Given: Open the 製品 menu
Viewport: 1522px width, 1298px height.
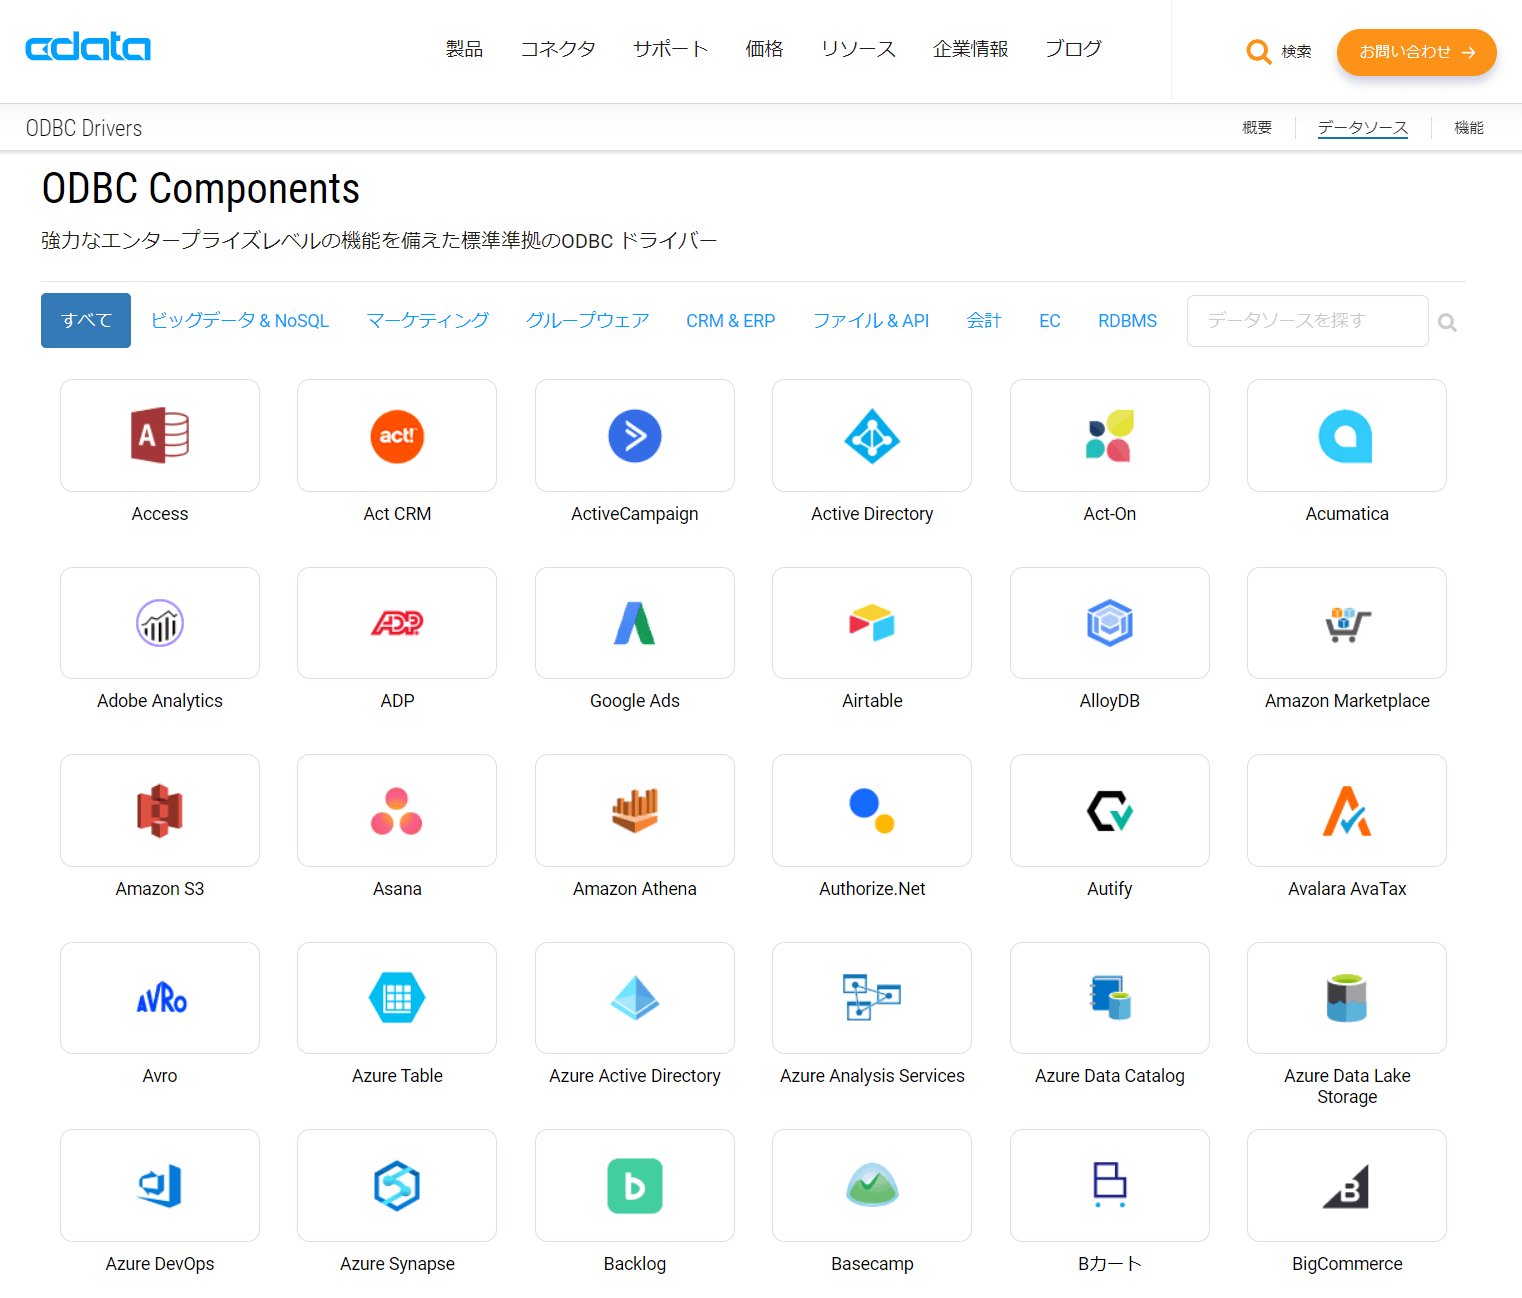Looking at the screenshot, I should point(464,49).
